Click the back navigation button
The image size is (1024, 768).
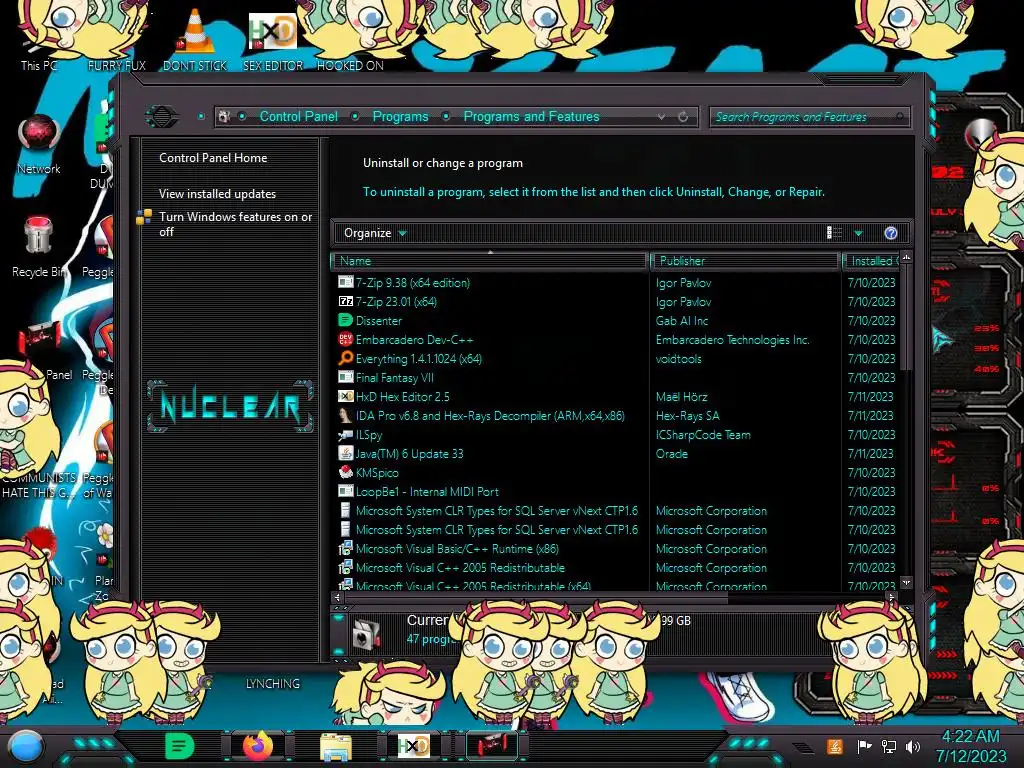[162, 117]
